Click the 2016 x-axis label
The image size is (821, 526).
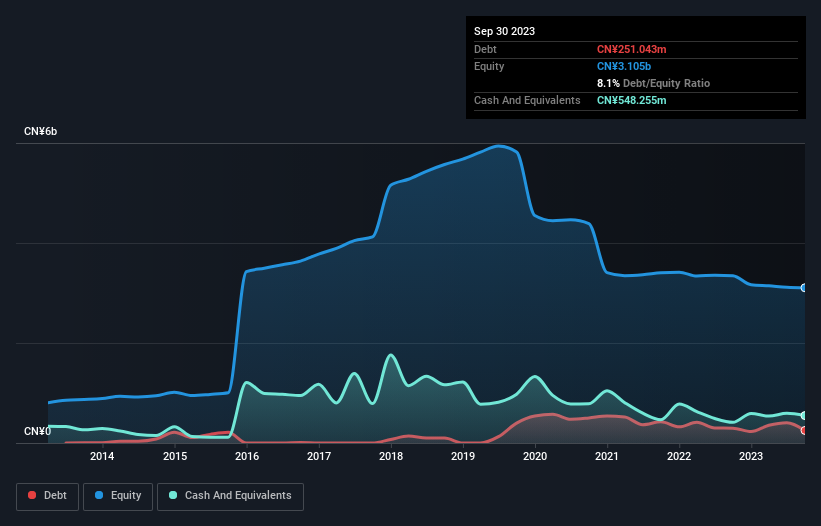pyautogui.click(x=247, y=456)
